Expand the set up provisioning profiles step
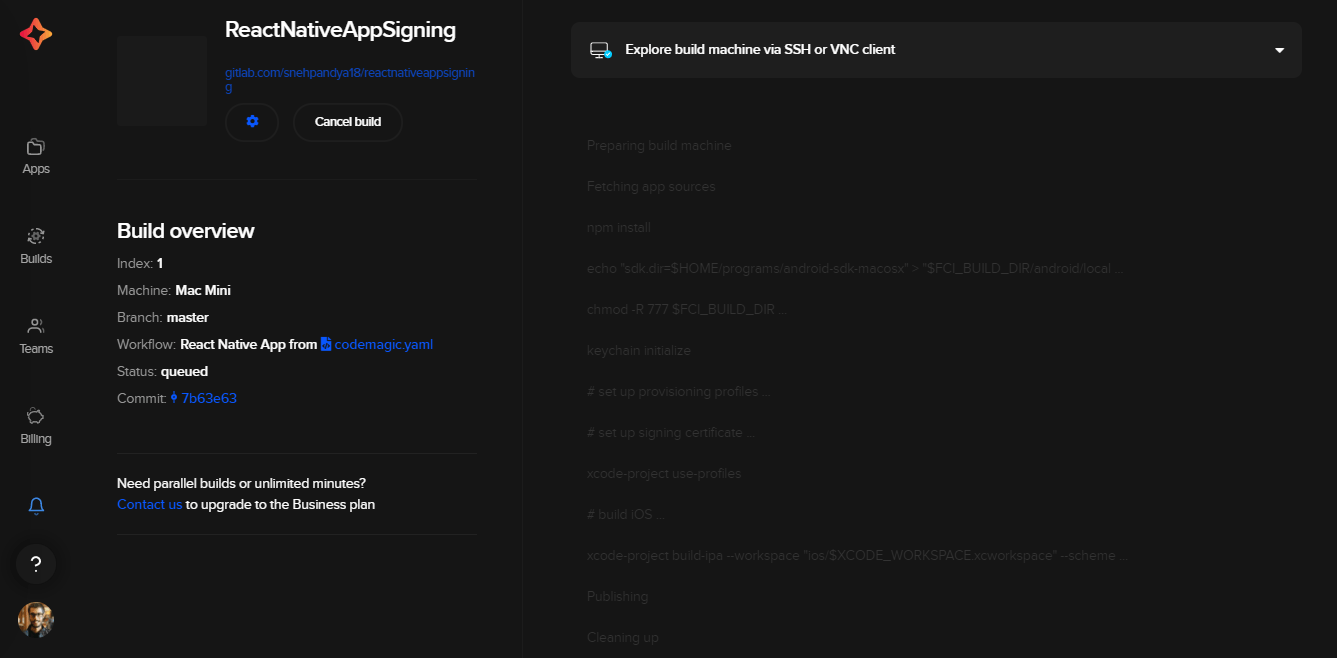Viewport: 1337px width, 658px height. click(x=678, y=391)
